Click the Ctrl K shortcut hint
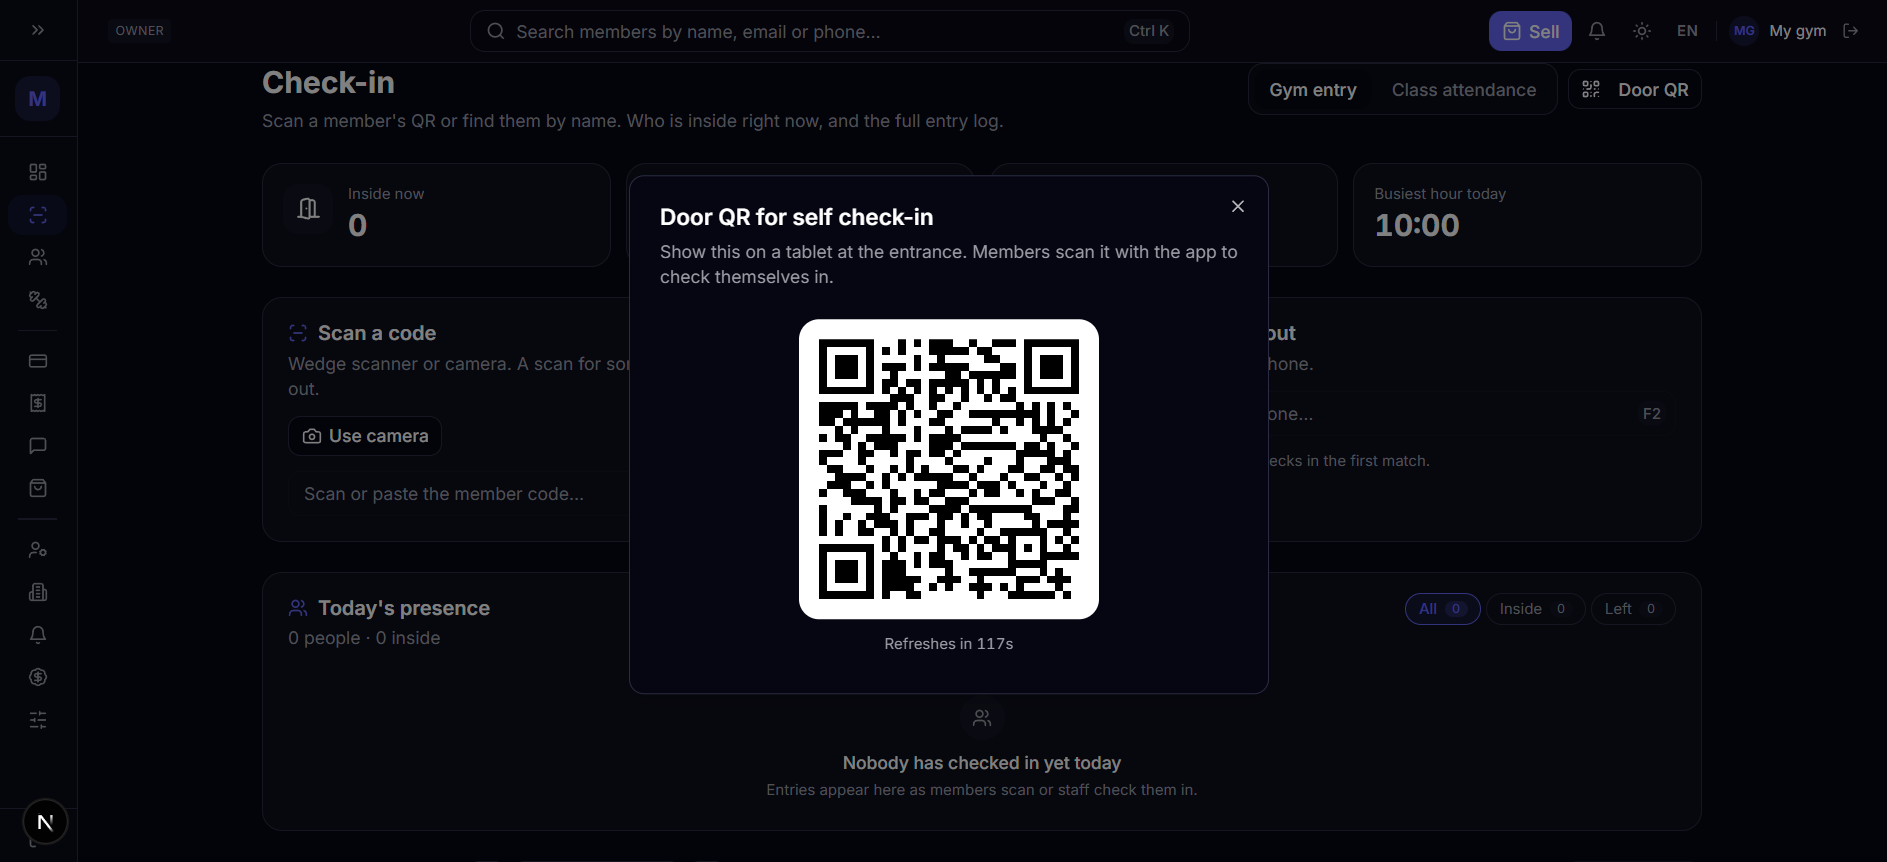Image resolution: width=1887 pixels, height=862 pixels. 1149,31
